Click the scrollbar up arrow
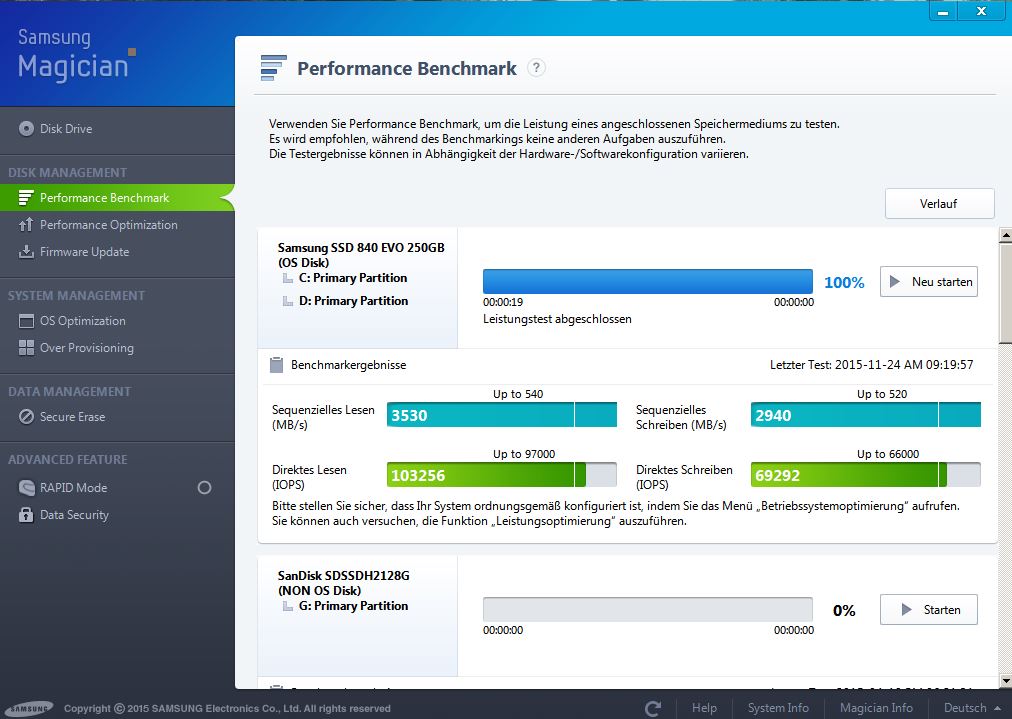The width and height of the screenshot is (1012, 719). pyautogui.click(x=1005, y=235)
